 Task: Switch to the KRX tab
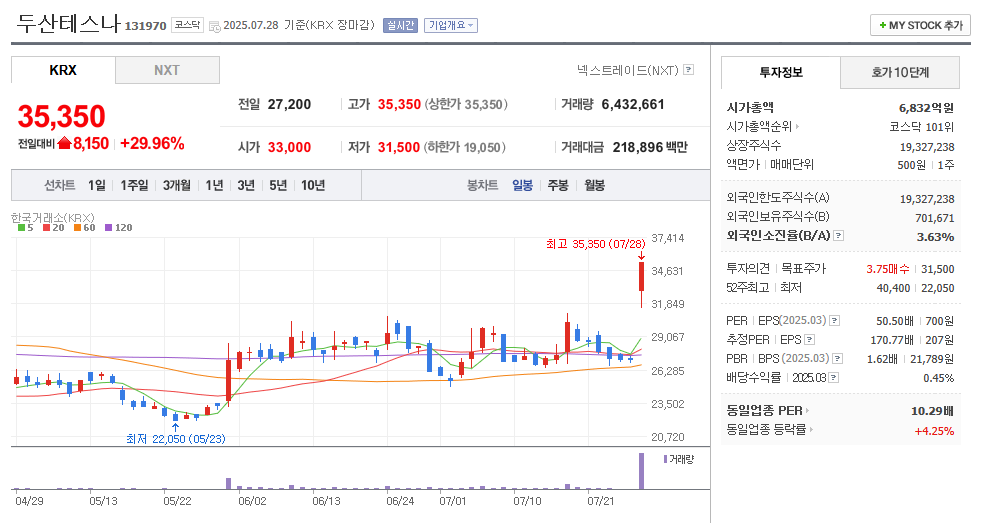(x=63, y=70)
